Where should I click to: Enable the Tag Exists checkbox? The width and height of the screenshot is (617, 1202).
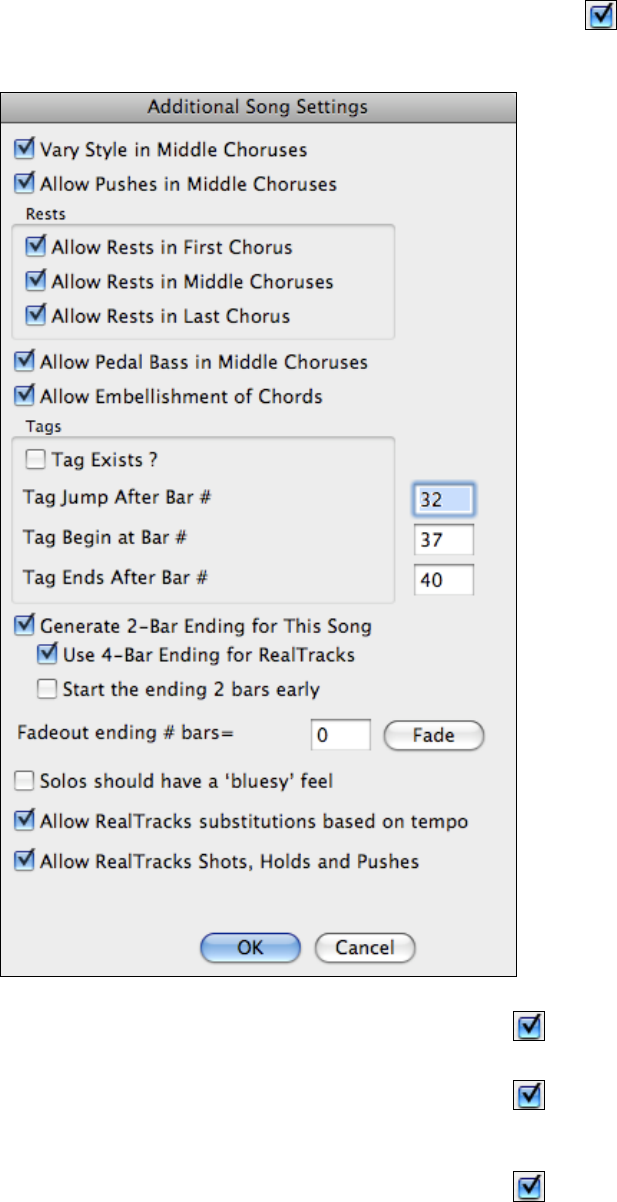pyautogui.click(x=37, y=460)
